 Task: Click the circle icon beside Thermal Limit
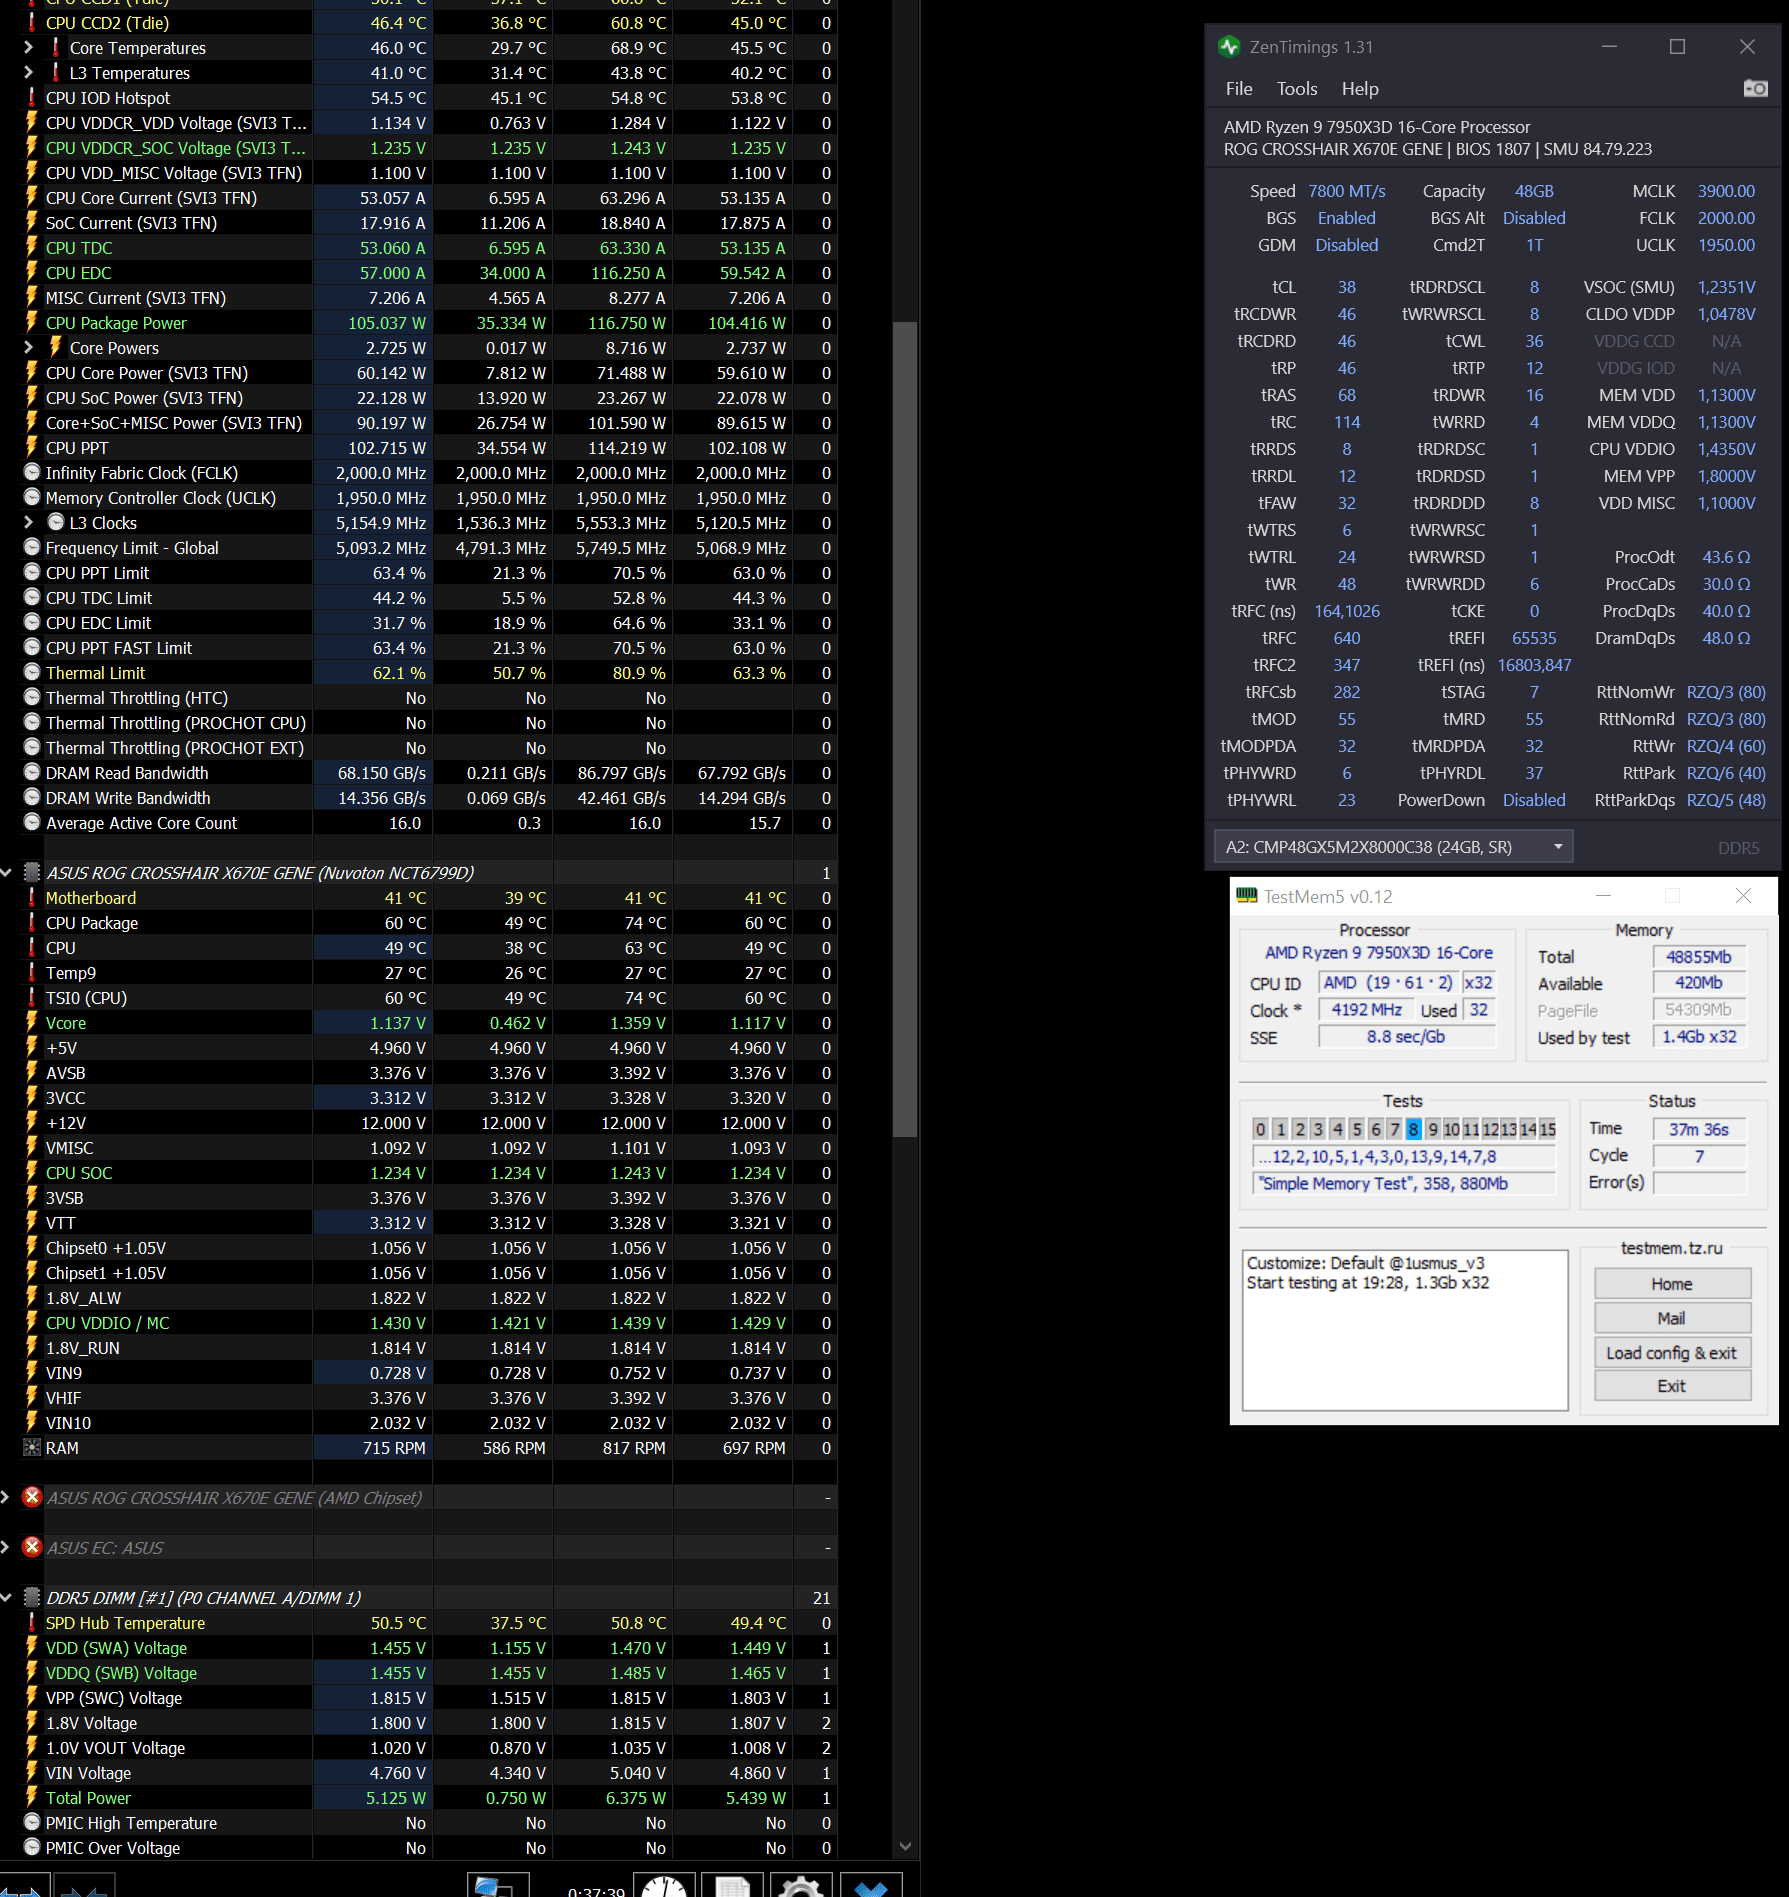[x=32, y=672]
